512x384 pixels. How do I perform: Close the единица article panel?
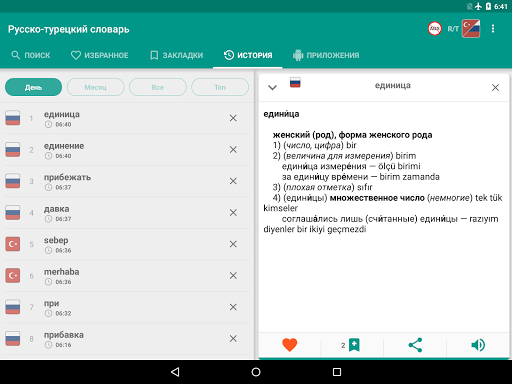pos(495,87)
